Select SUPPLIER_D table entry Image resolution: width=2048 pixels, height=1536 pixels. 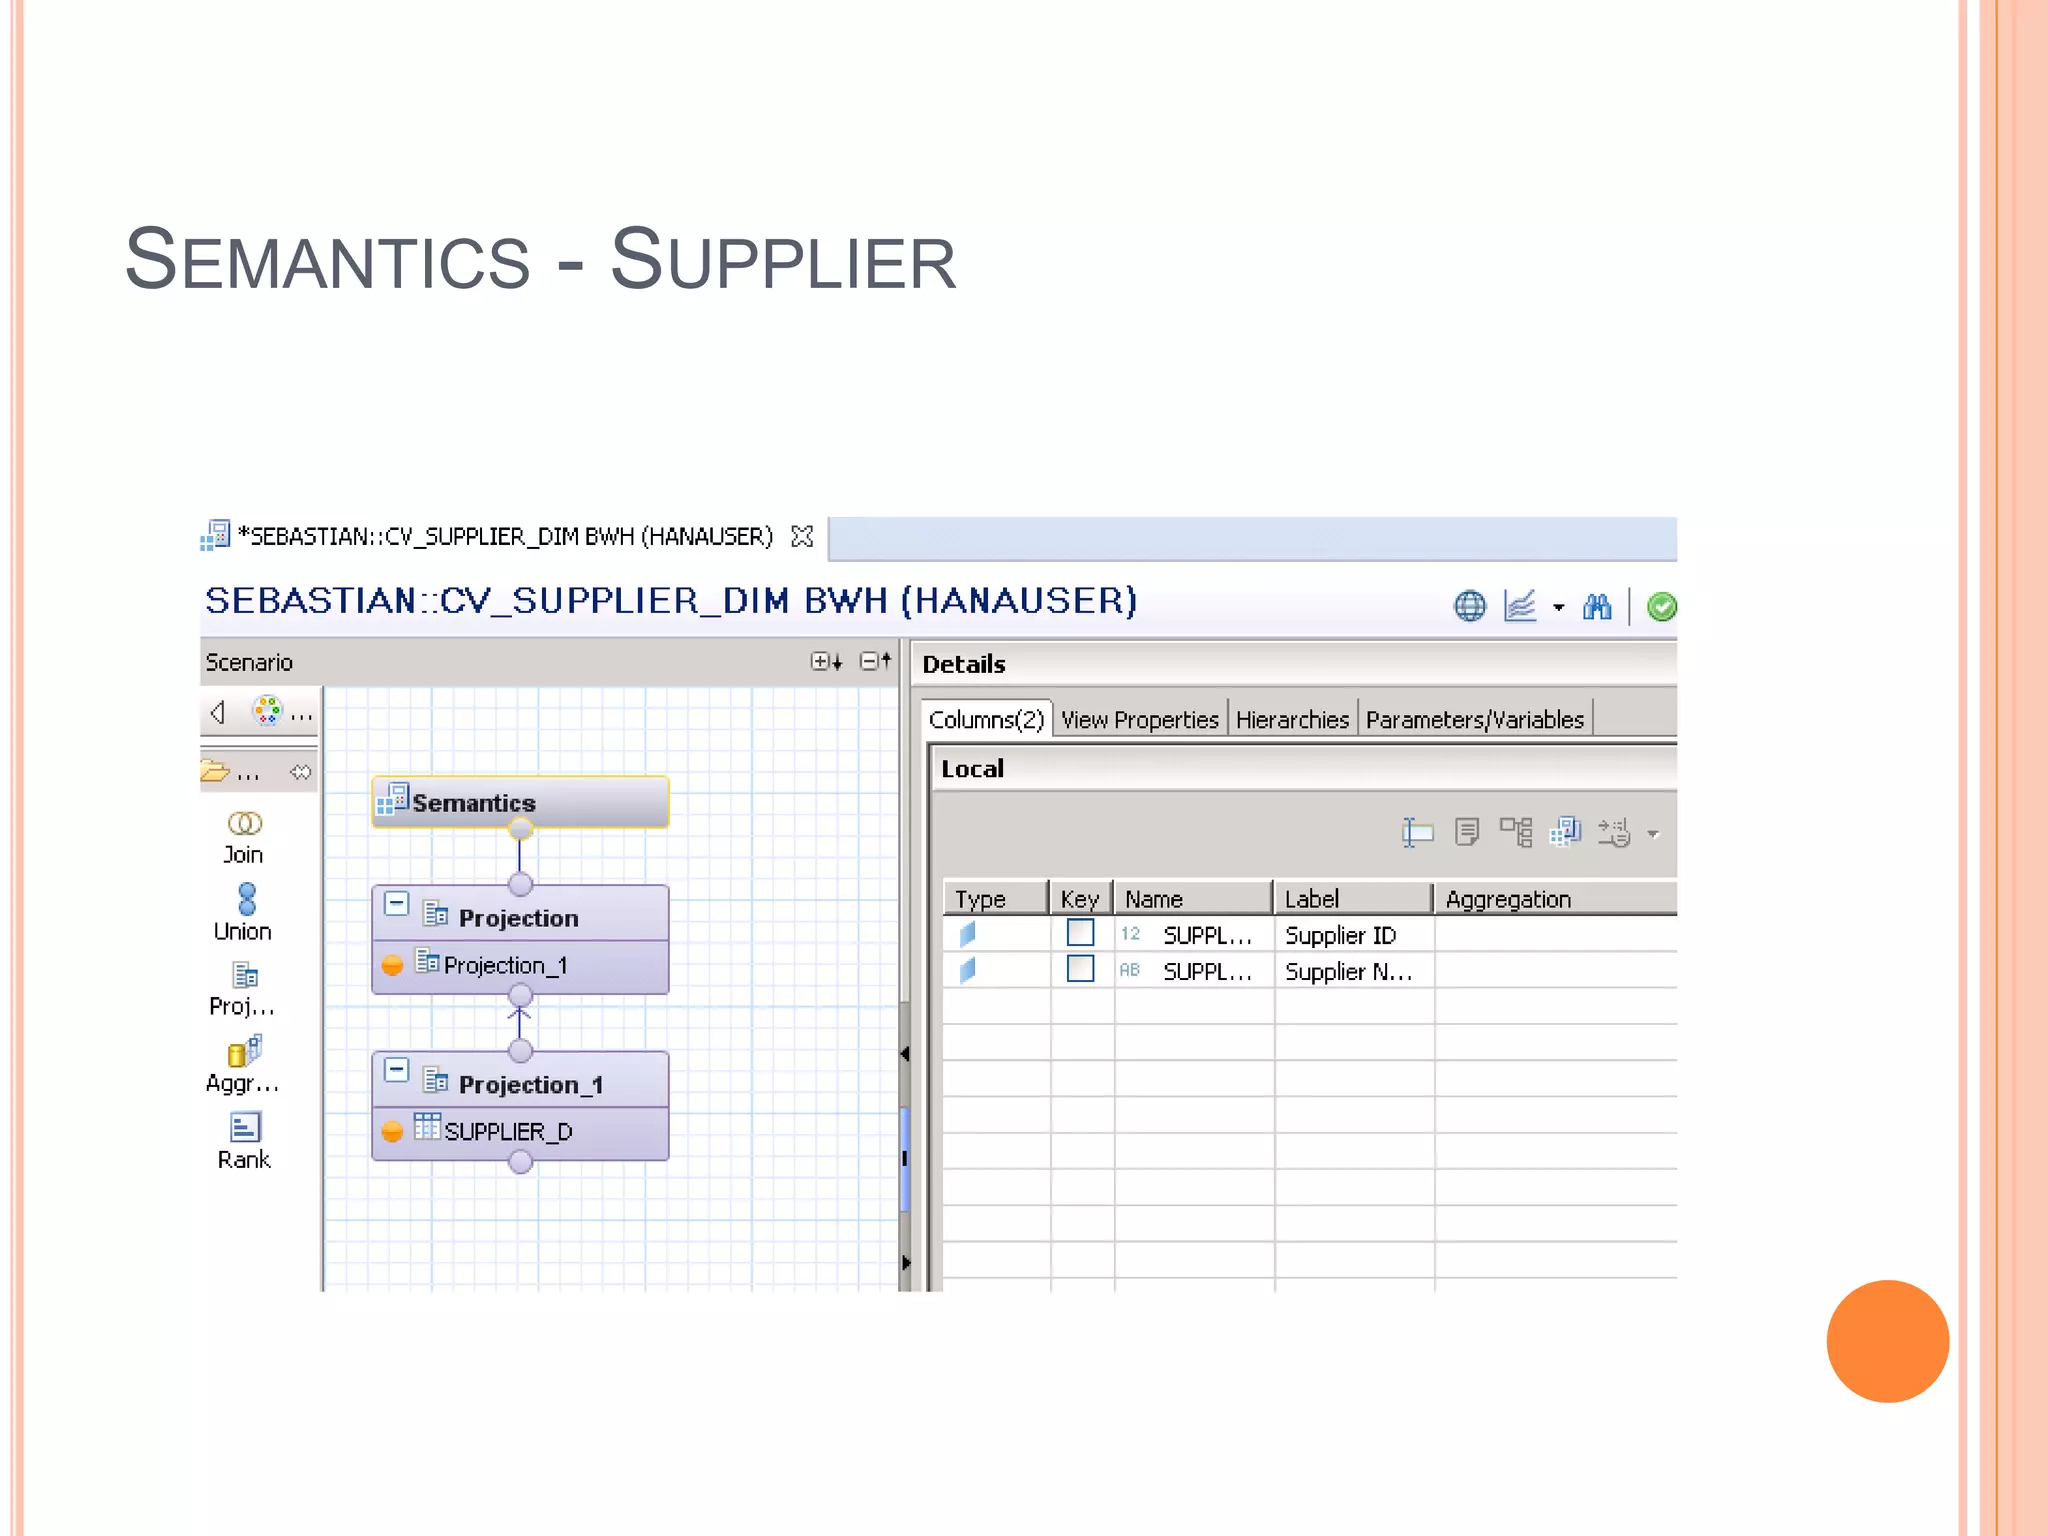pos(520,1131)
